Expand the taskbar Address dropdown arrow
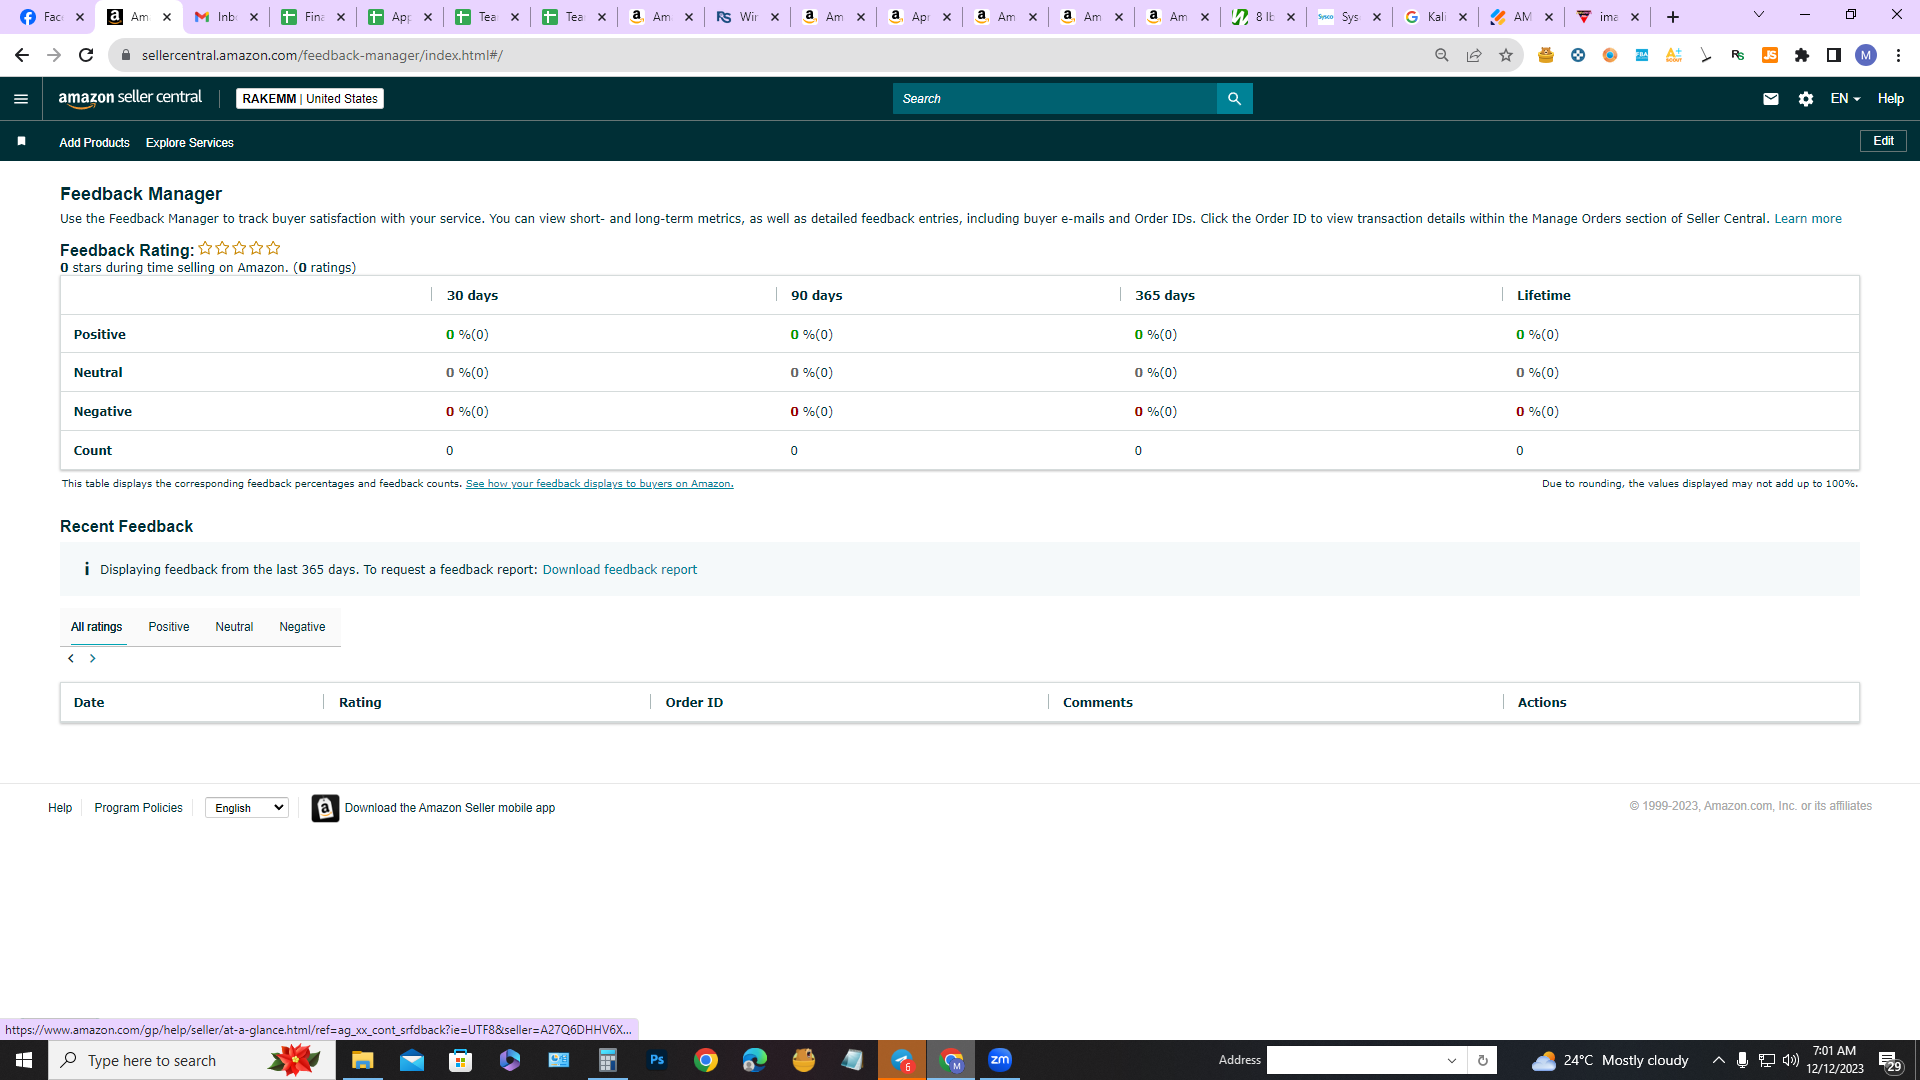The height and width of the screenshot is (1080, 1920). (x=1452, y=1060)
